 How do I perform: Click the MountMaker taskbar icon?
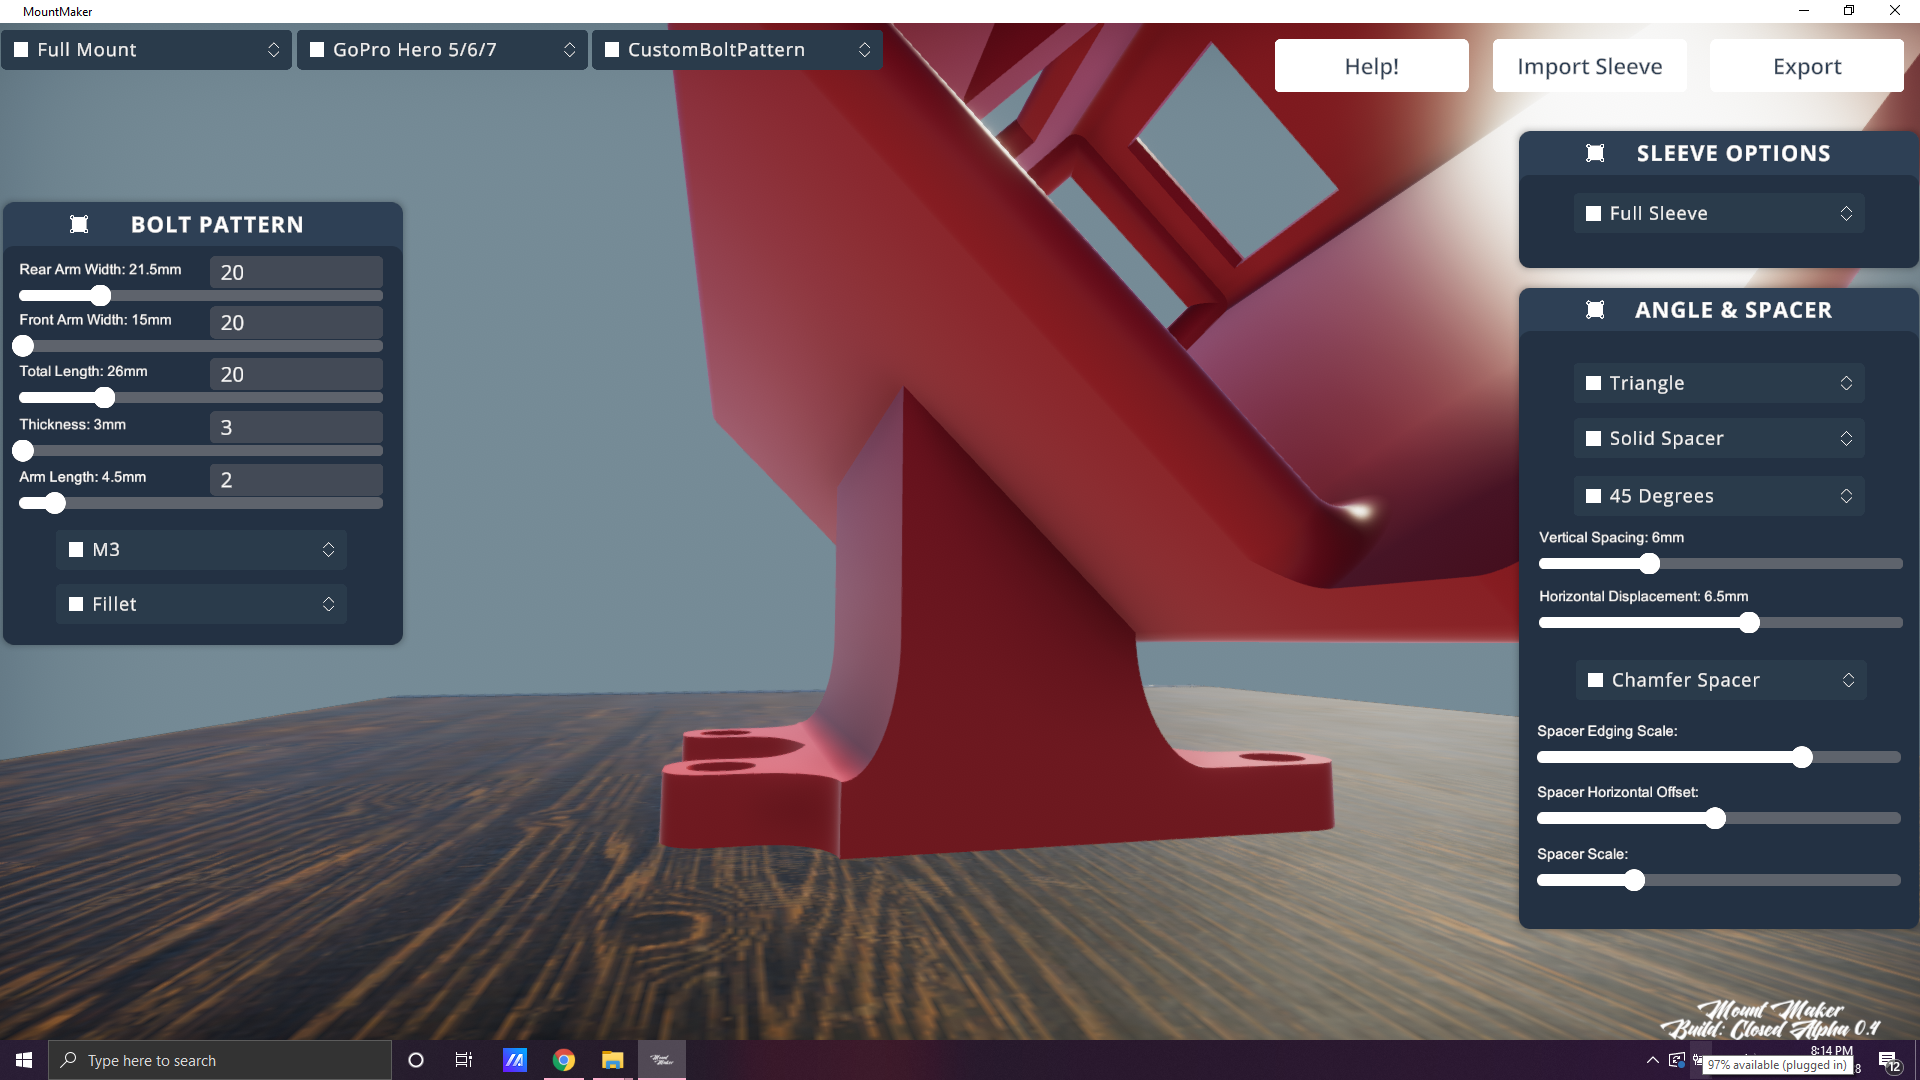[x=662, y=1060]
